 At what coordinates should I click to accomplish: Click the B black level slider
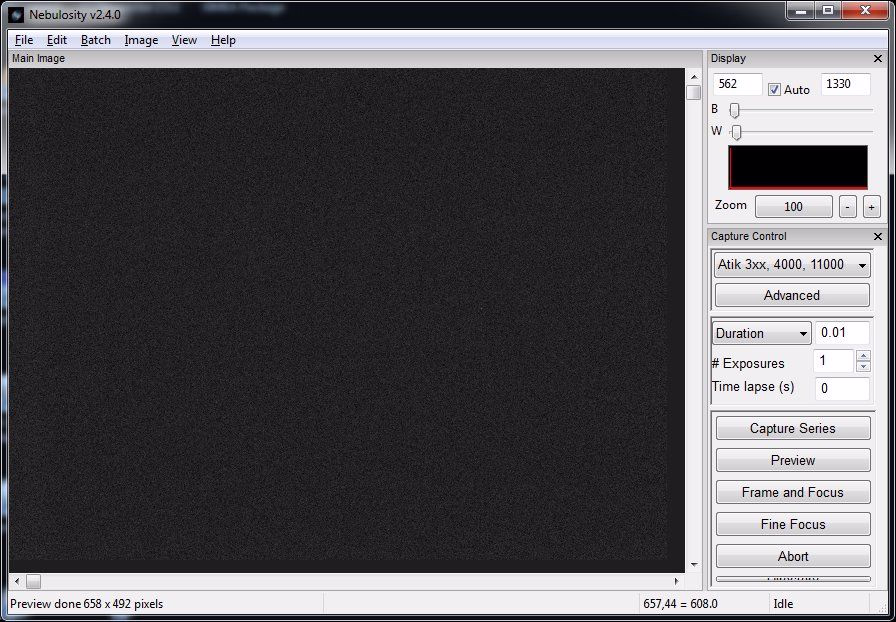pos(735,110)
